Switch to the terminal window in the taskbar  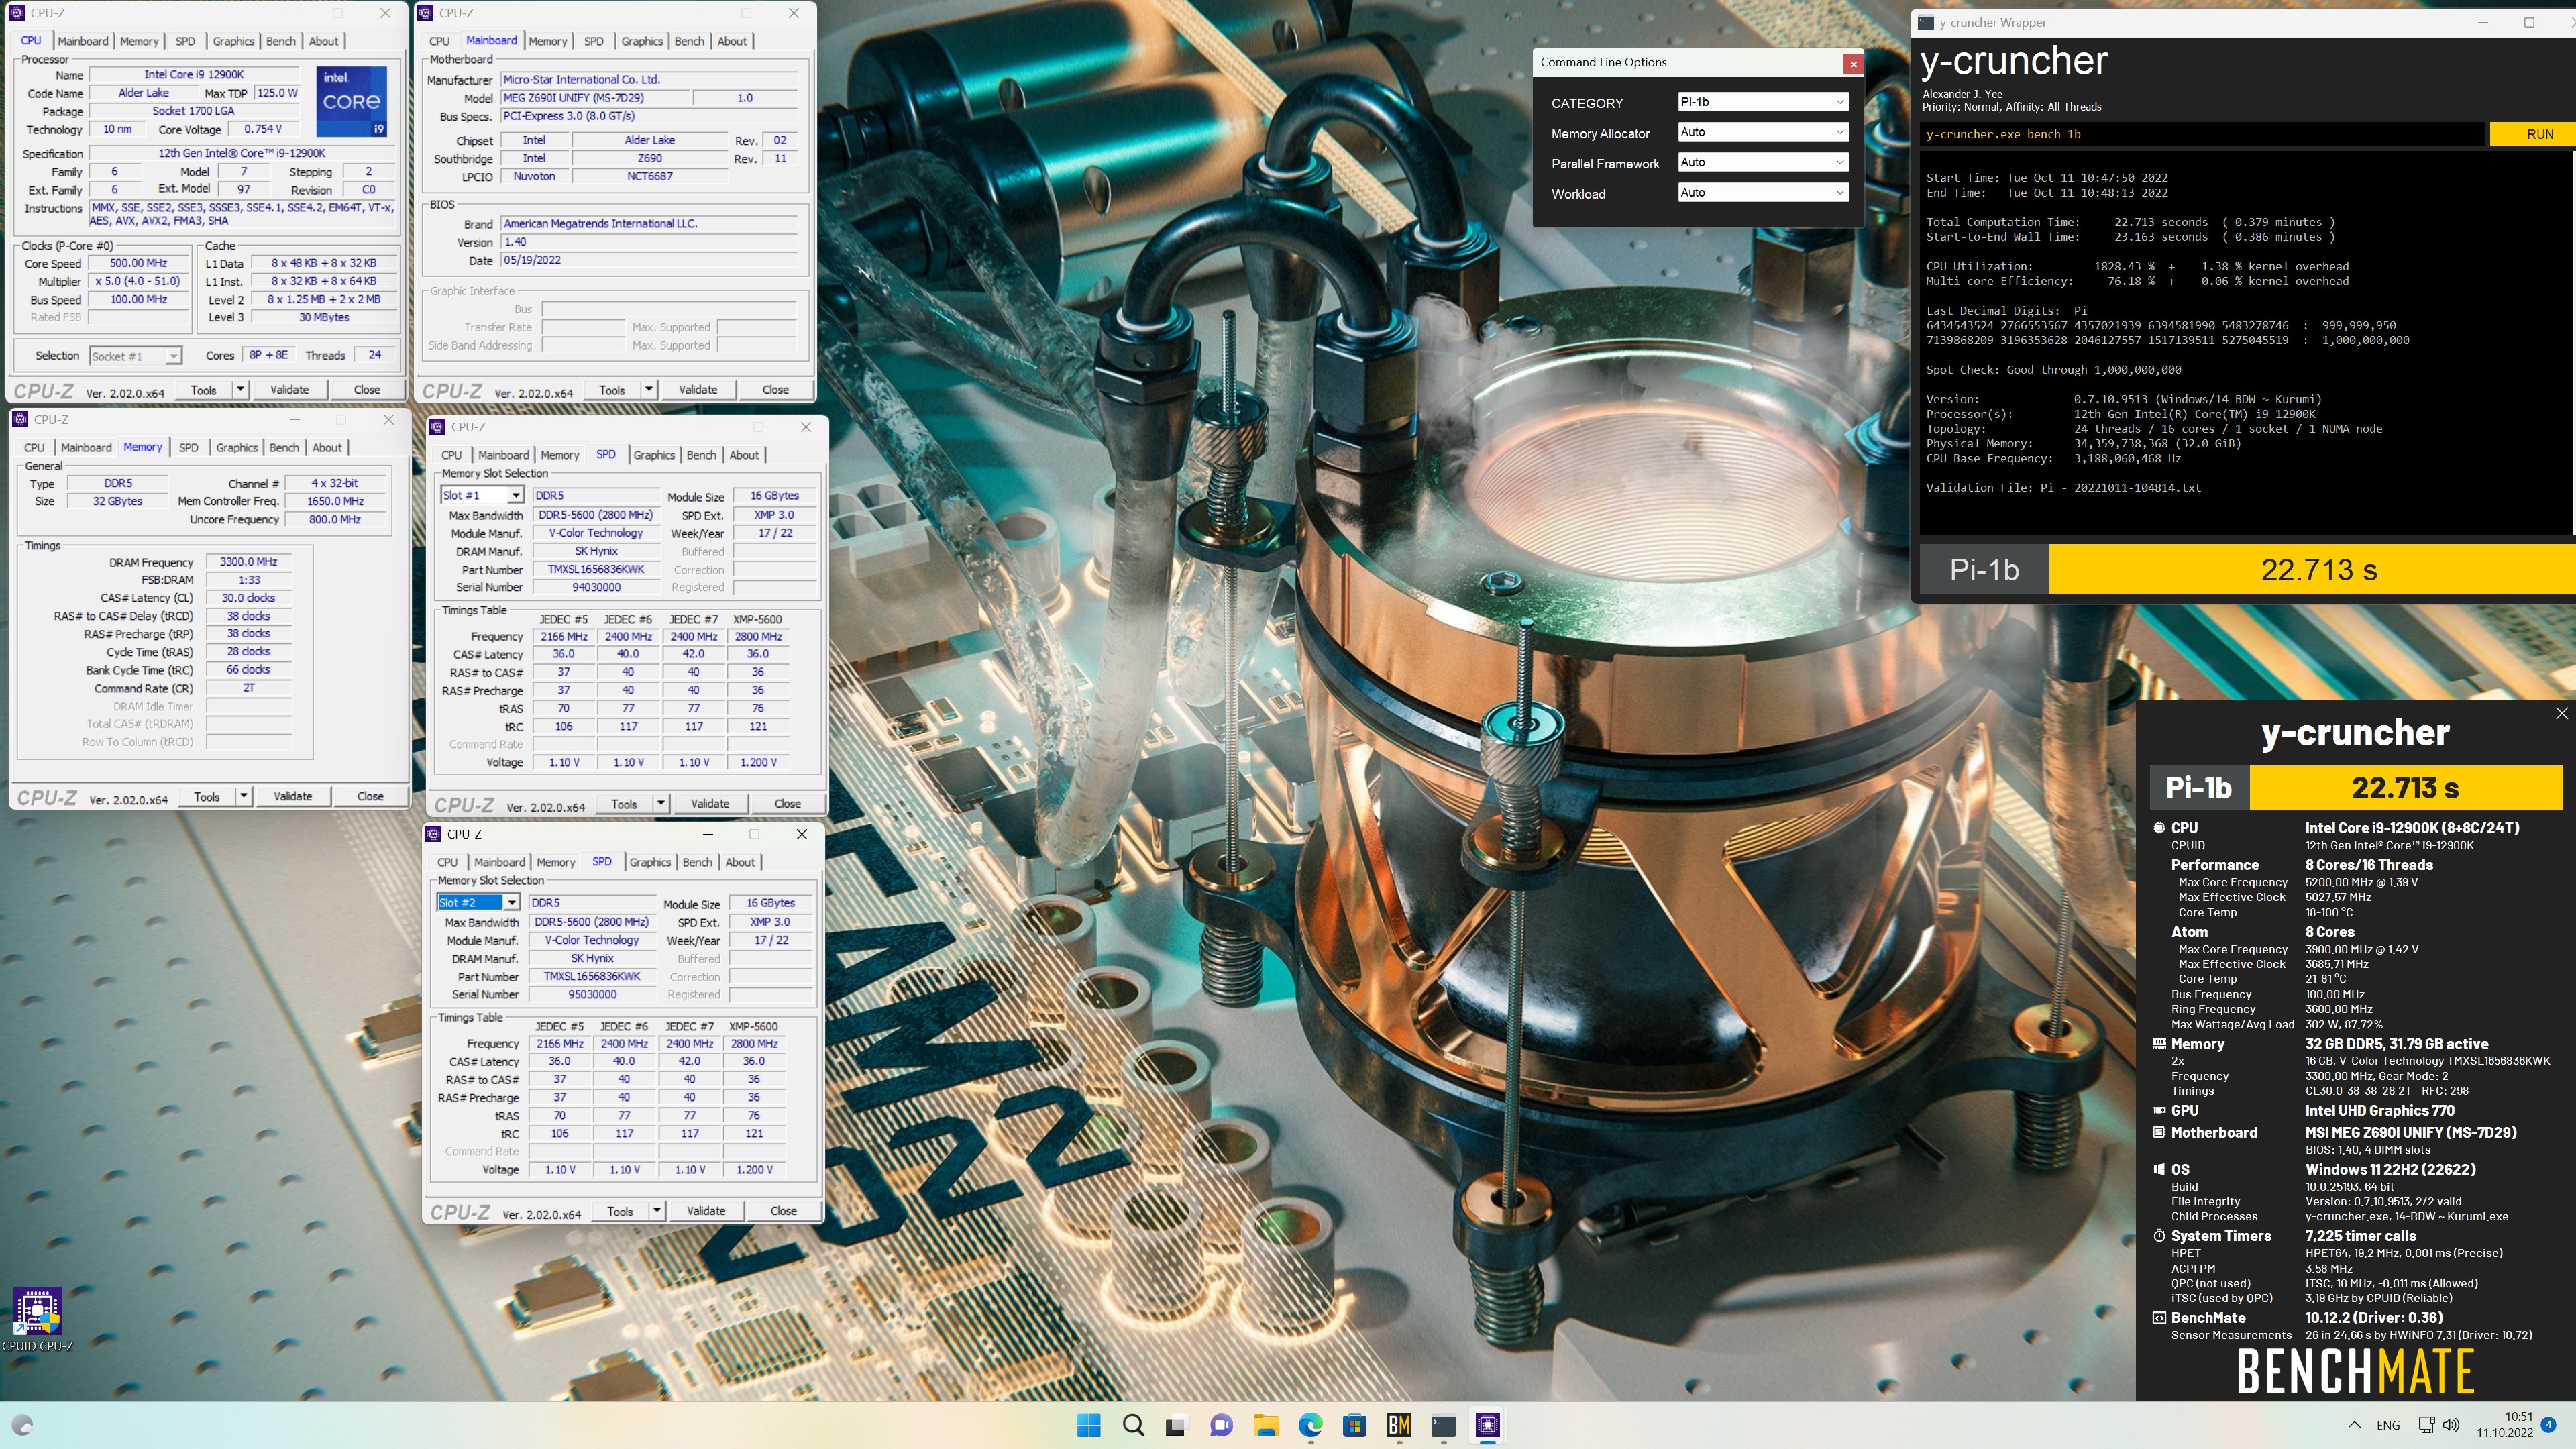pos(1443,1425)
